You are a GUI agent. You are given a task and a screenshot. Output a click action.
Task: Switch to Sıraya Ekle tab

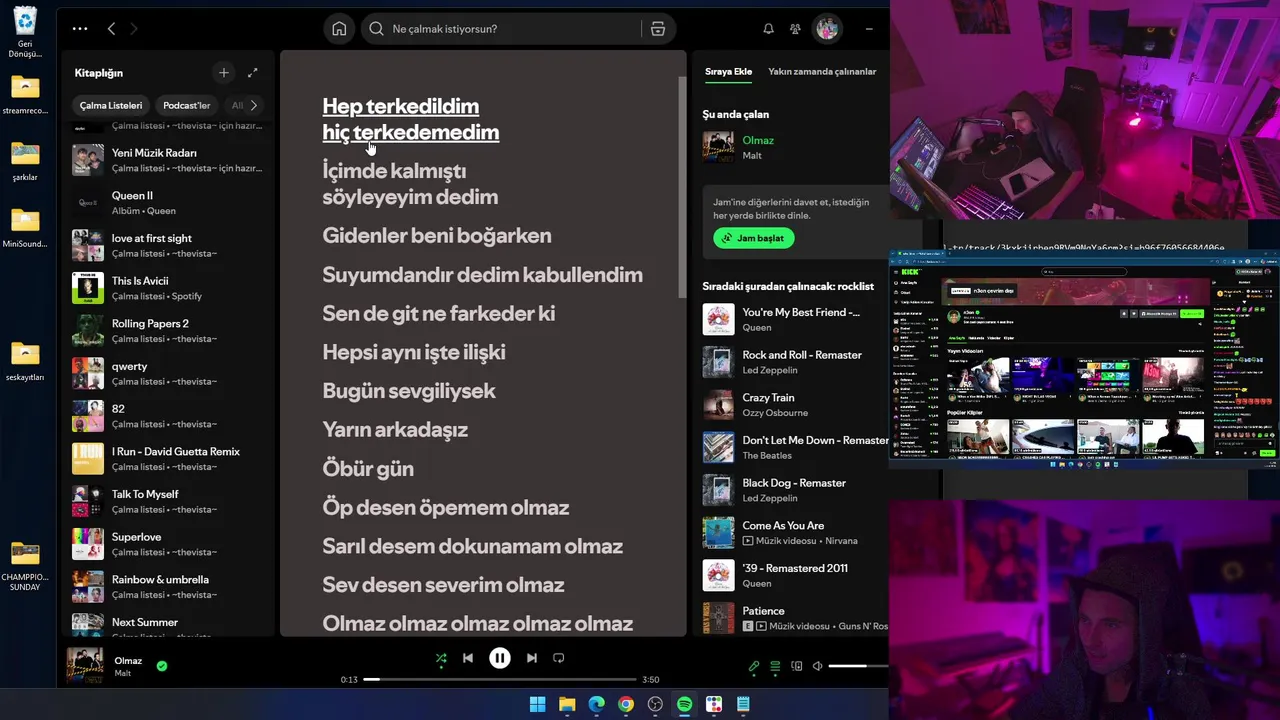[728, 72]
